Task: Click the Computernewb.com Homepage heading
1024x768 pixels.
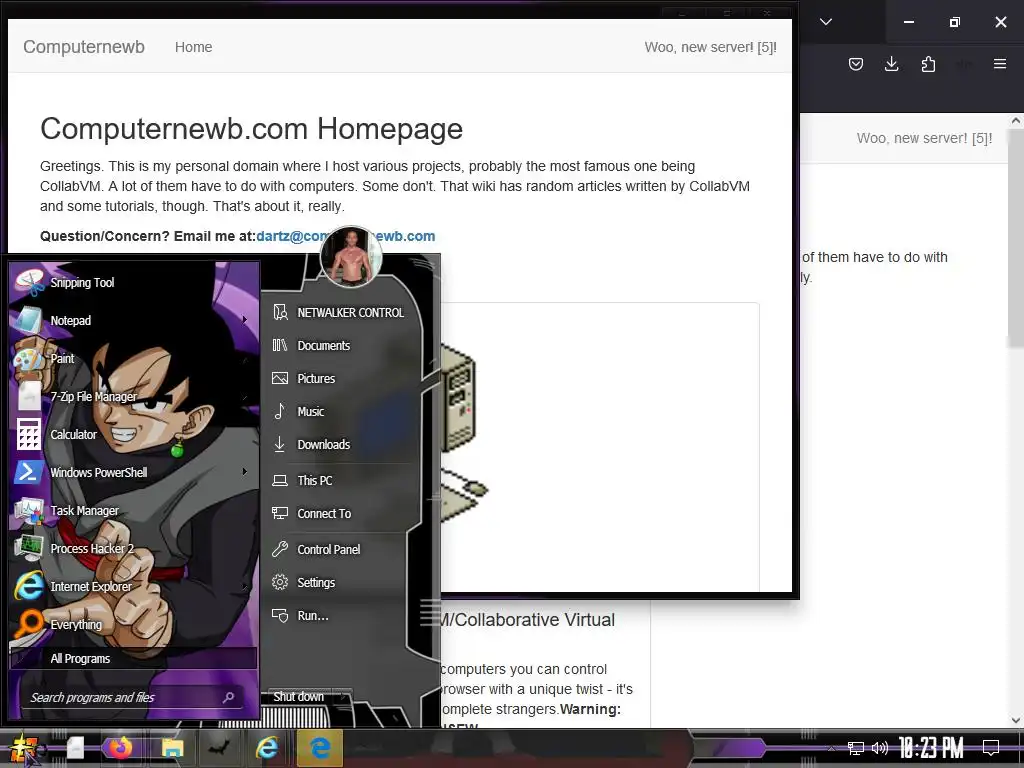Action: 251,129
